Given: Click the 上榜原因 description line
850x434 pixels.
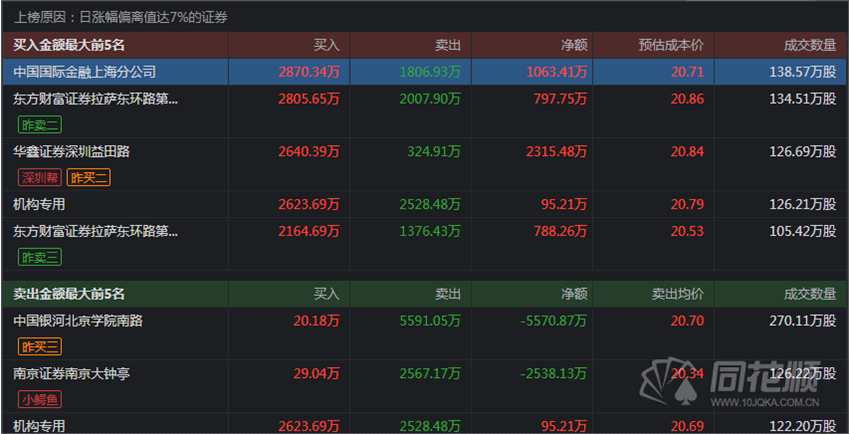Looking at the screenshot, I should [120, 18].
